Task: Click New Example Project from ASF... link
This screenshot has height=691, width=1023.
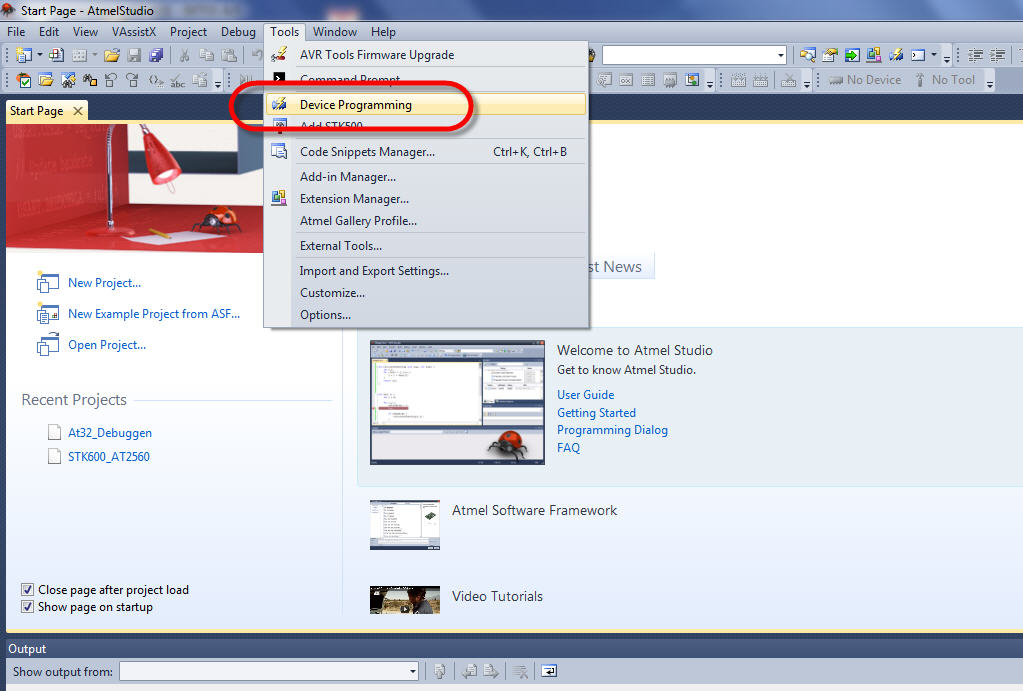Action: 154,314
